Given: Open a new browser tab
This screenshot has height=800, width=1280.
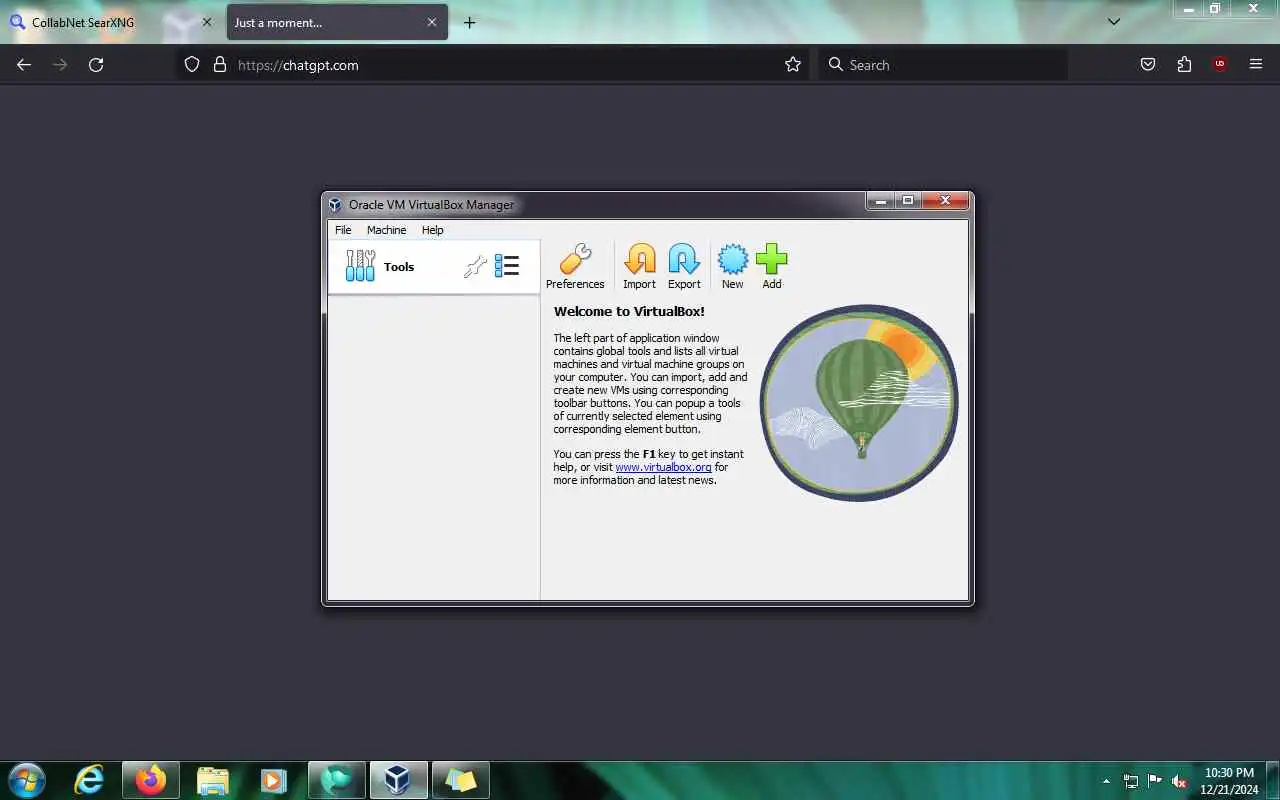Looking at the screenshot, I should [469, 22].
